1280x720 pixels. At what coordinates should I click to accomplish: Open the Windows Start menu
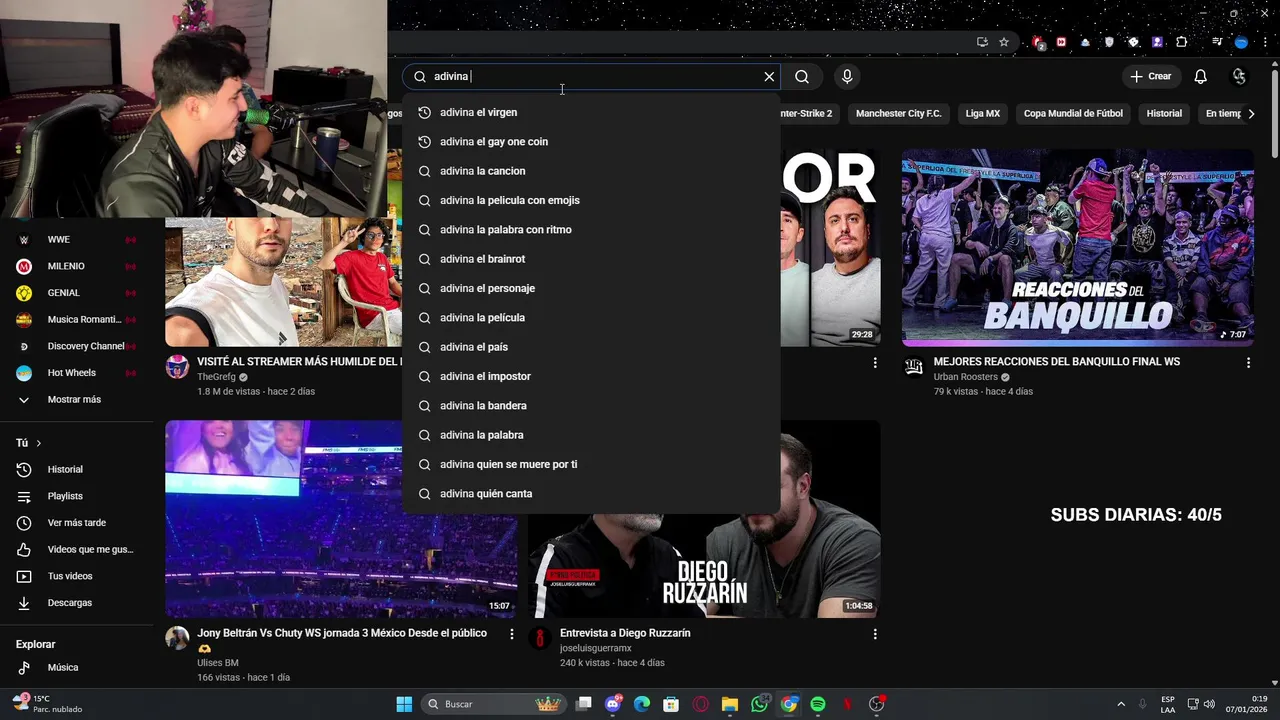(404, 705)
